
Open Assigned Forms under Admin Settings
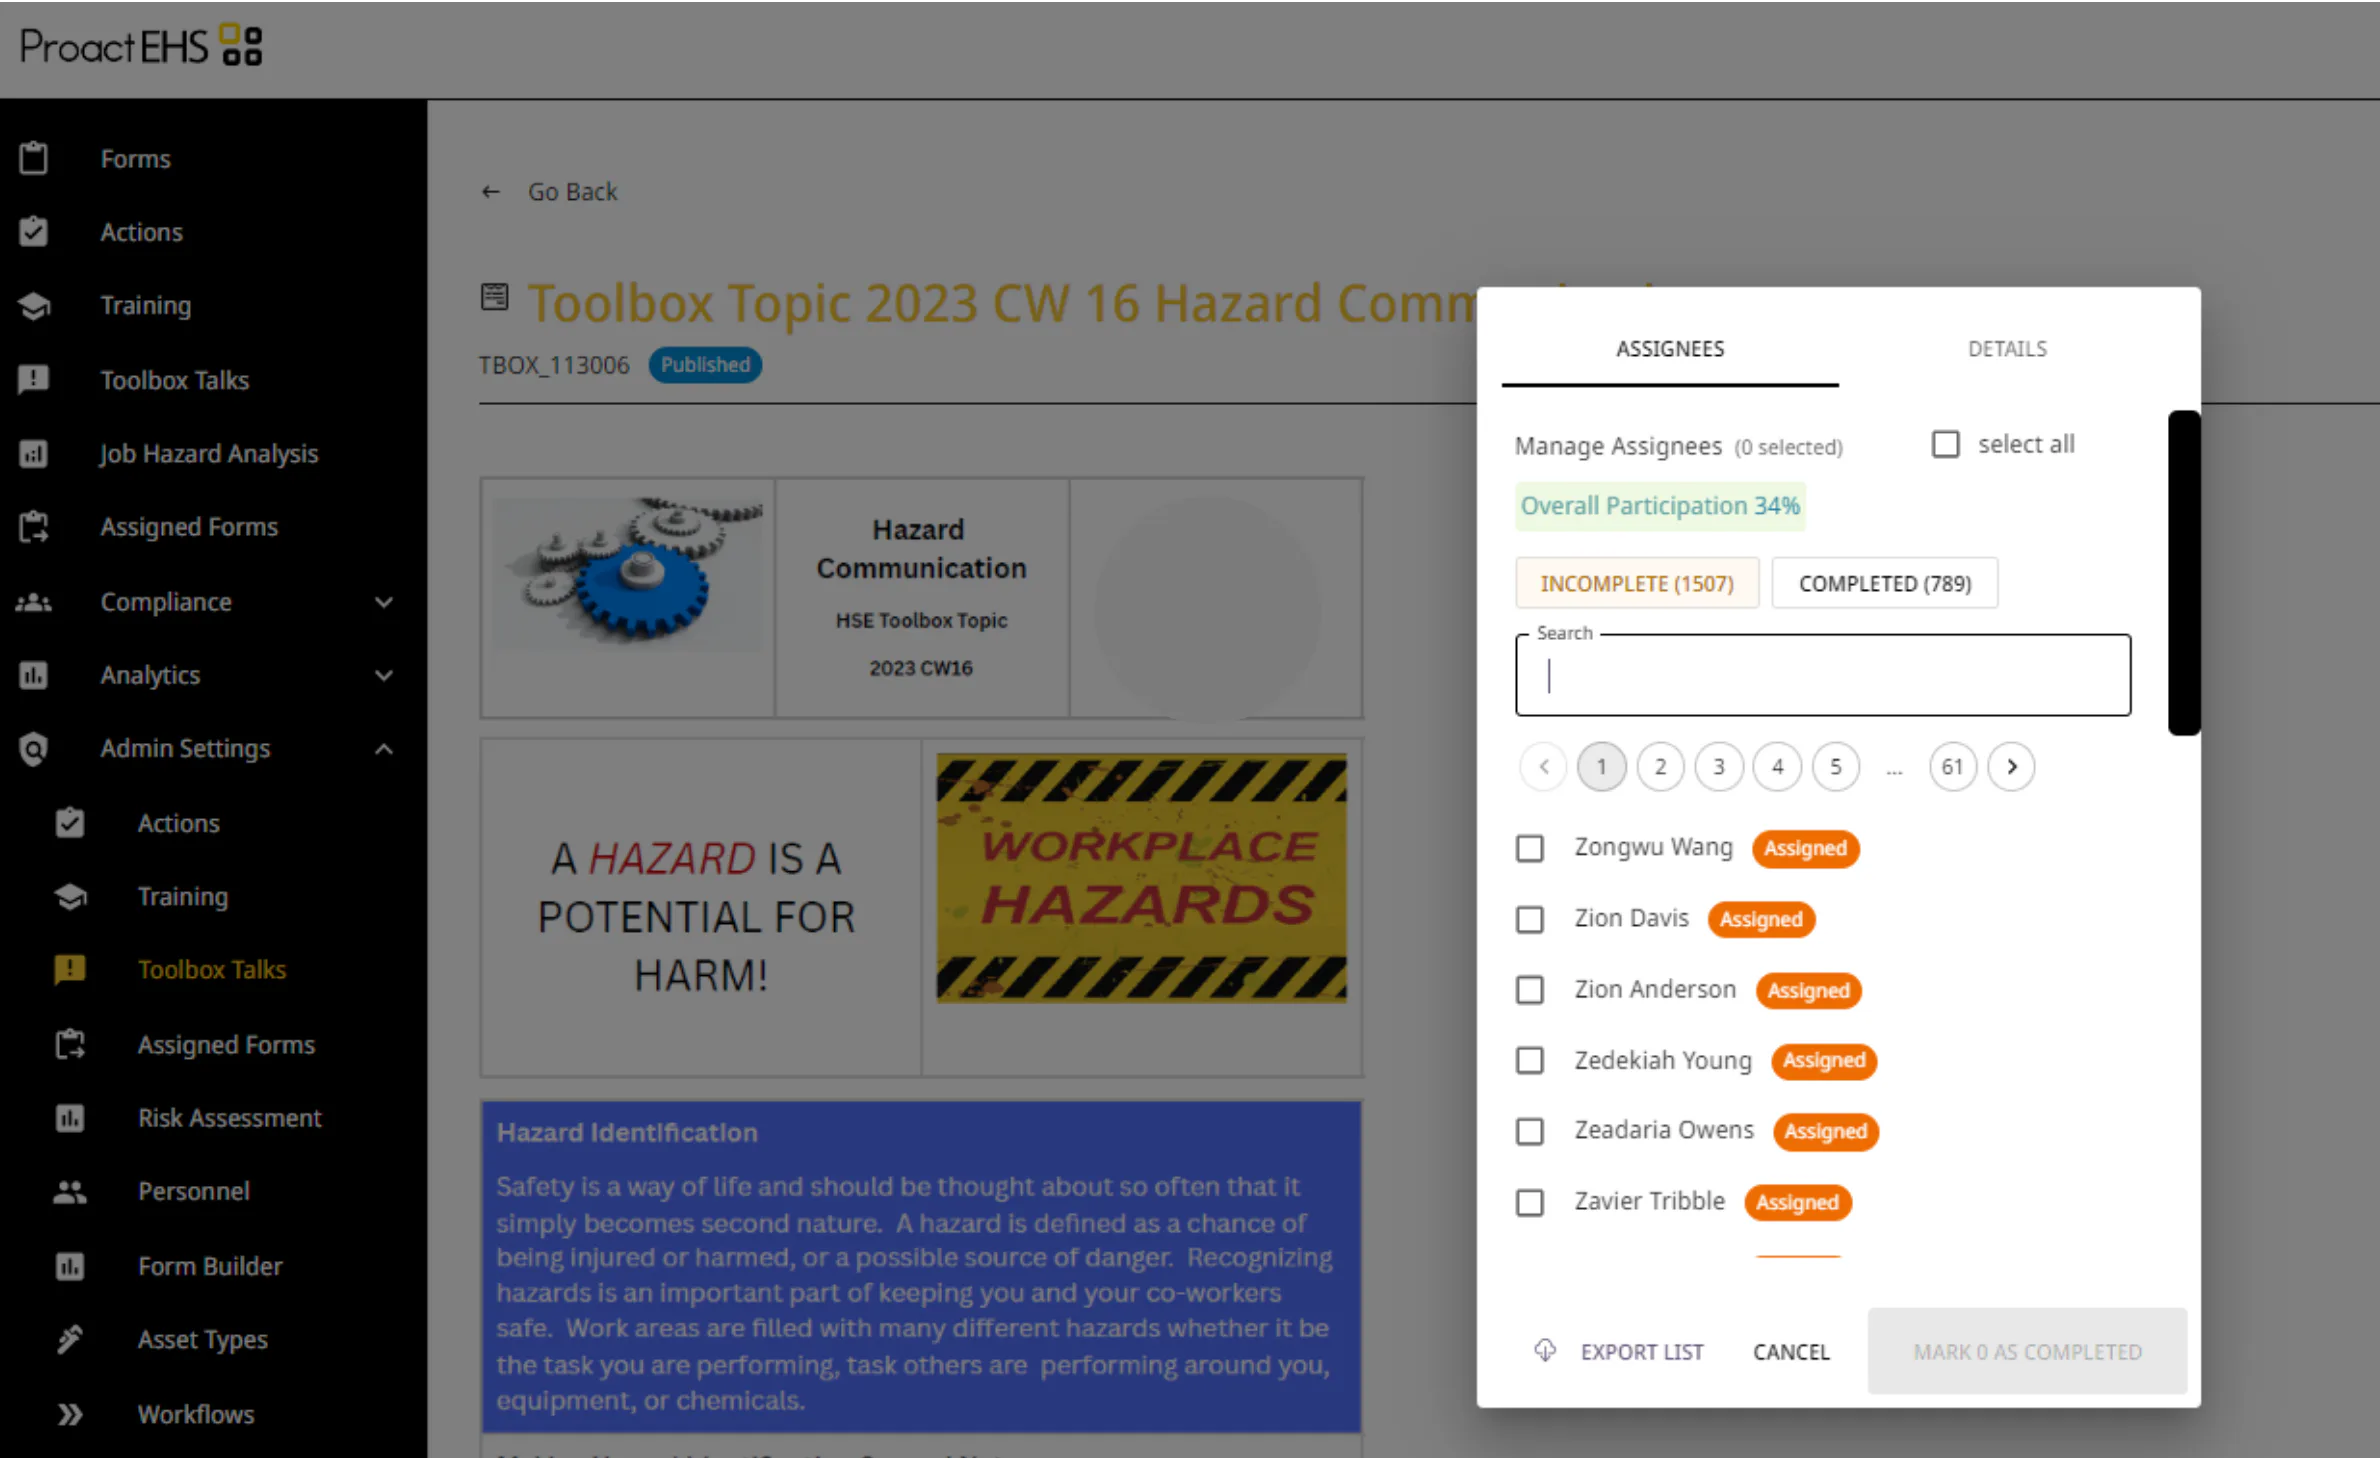click(226, 1045)
